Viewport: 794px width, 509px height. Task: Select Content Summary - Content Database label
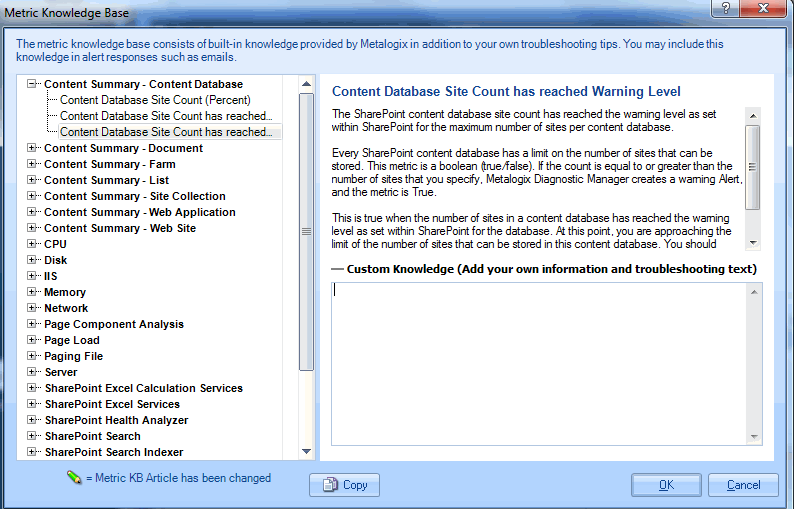(143, 84)
